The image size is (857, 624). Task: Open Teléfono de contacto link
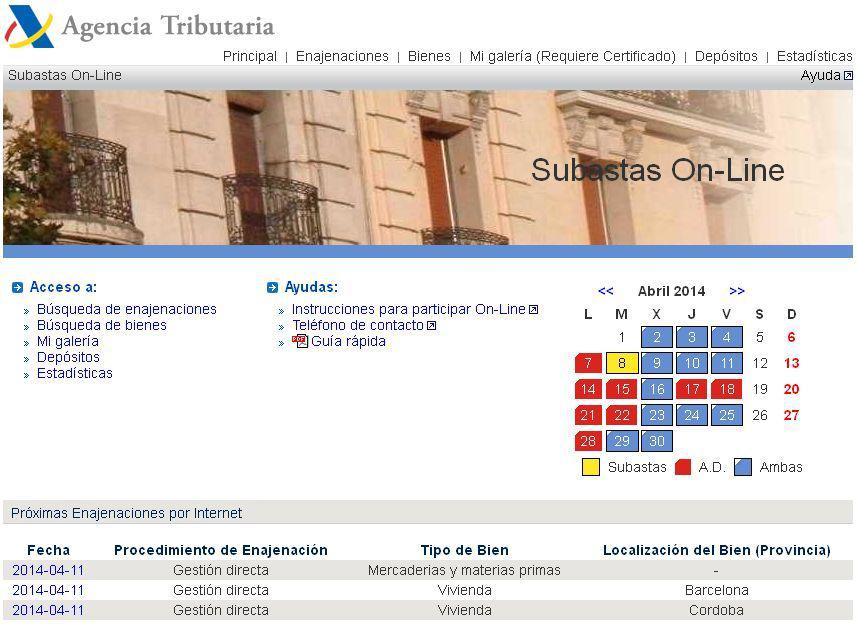(x=357, y=325)
